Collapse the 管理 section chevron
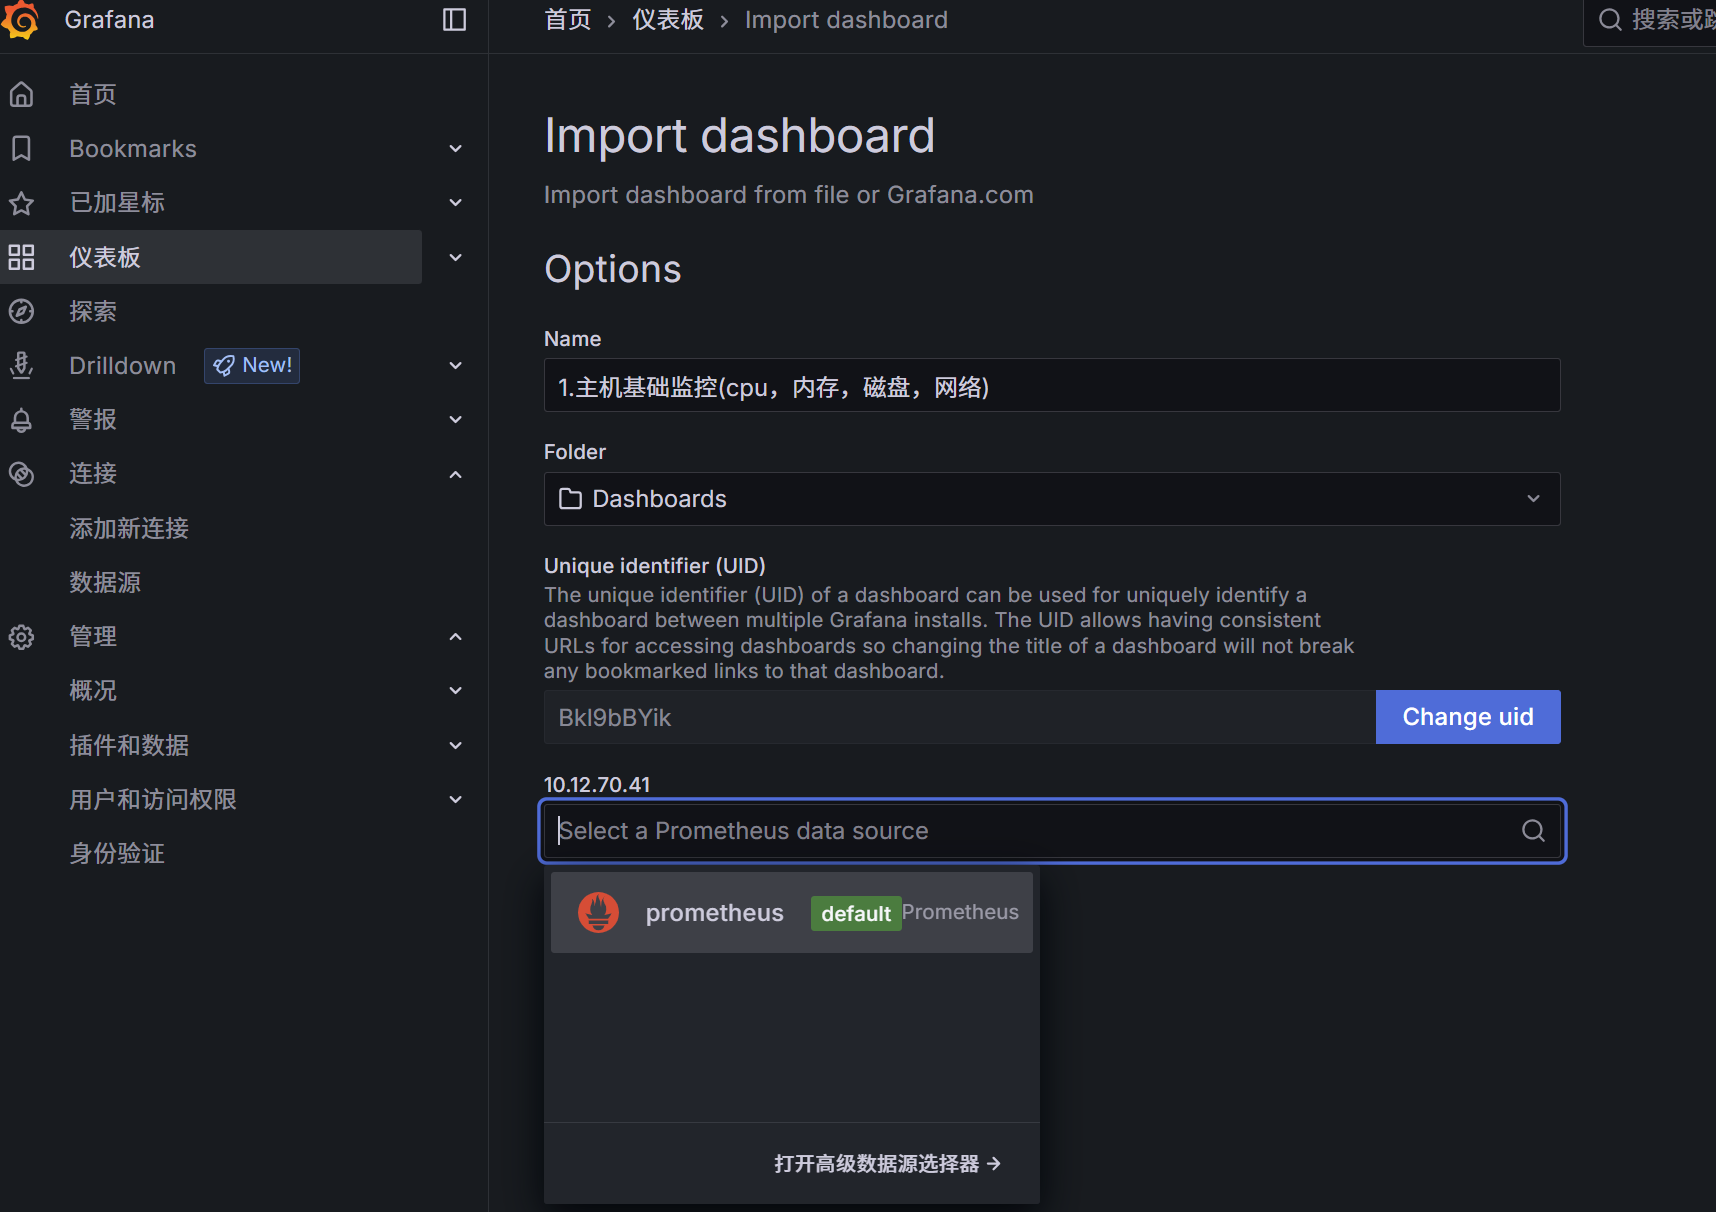Screen dimensions: 1716x1212 455,637
